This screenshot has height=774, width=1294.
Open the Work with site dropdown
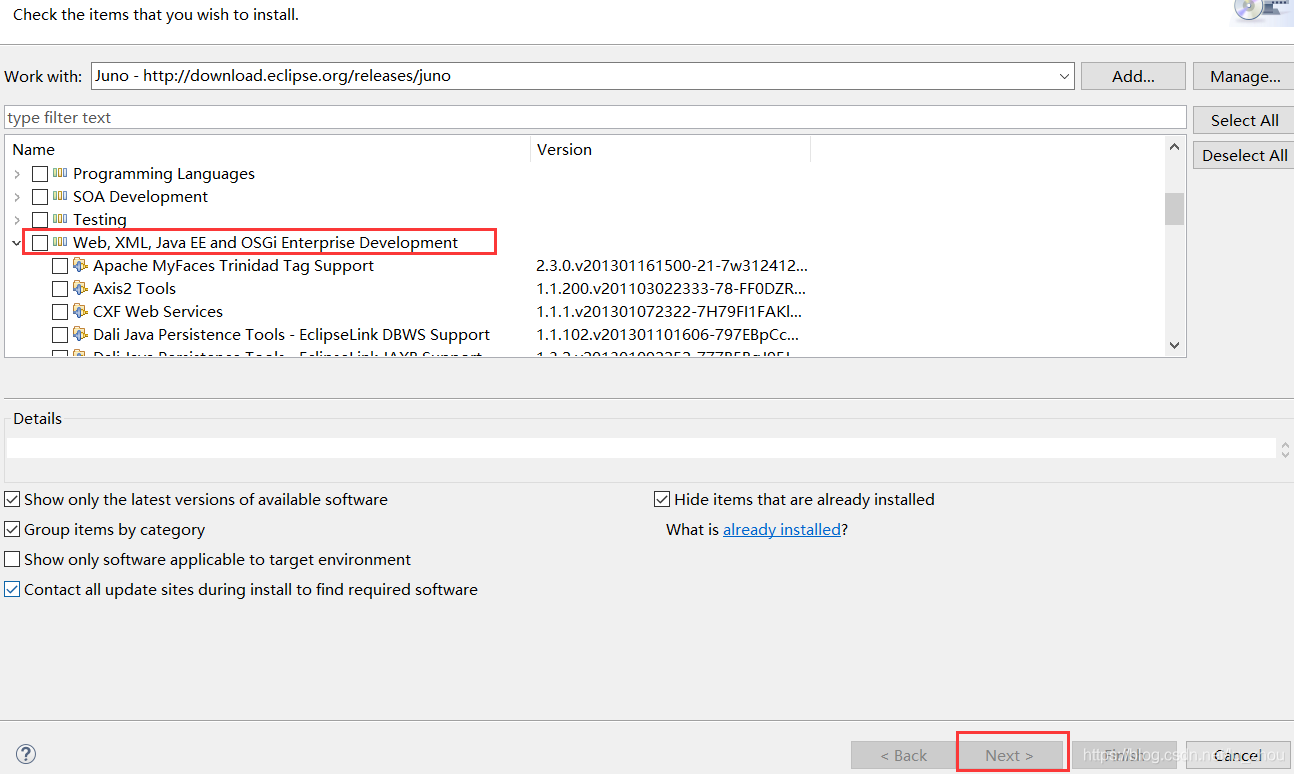click(x=1064, y=76)
